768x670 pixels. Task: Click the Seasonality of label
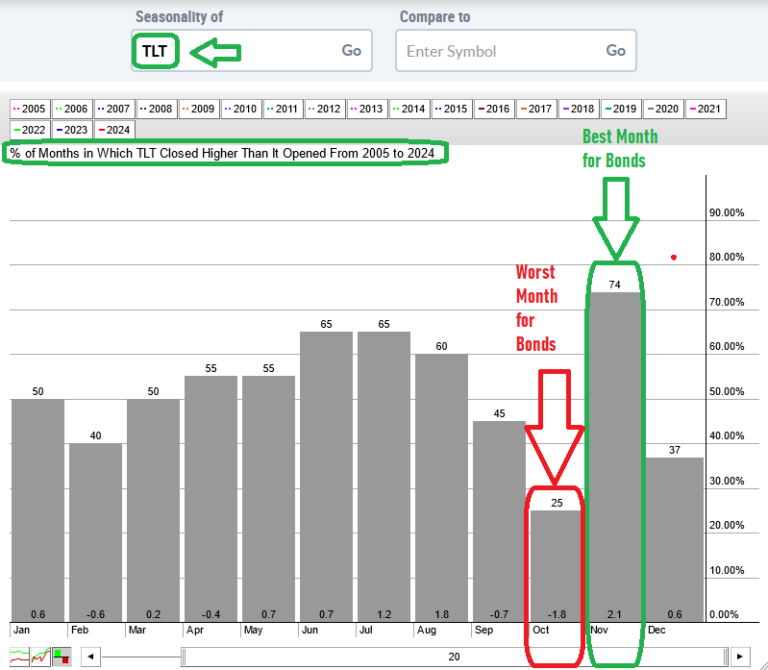coord(179,17)
